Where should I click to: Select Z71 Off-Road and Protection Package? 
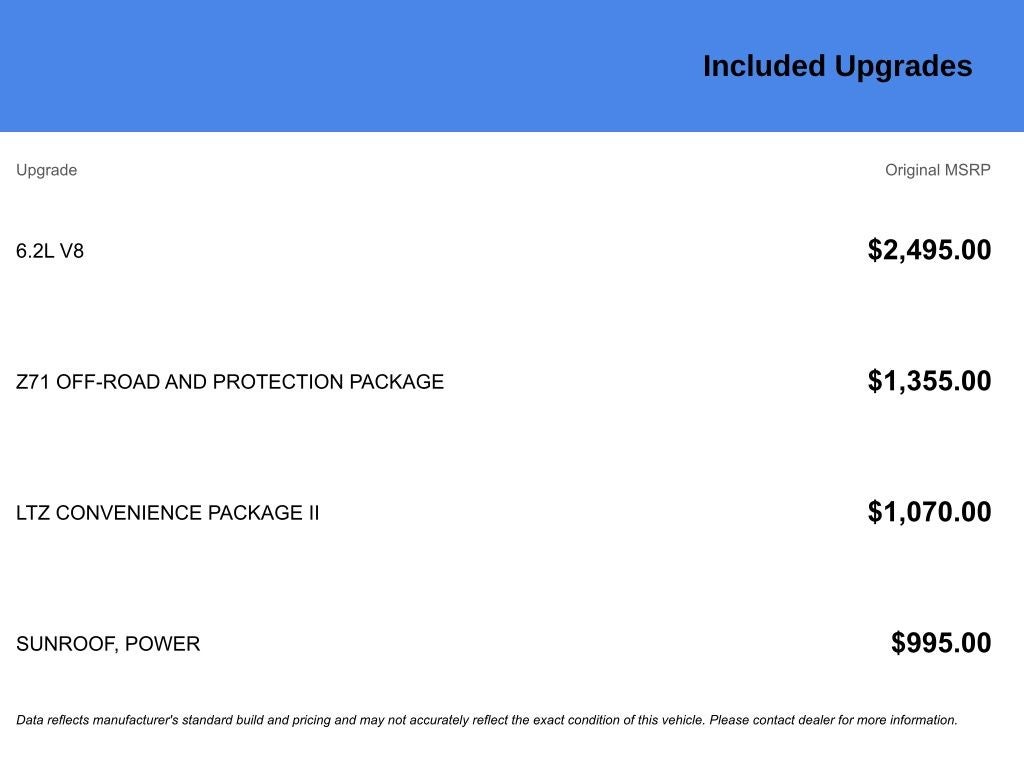coord(230,381)
